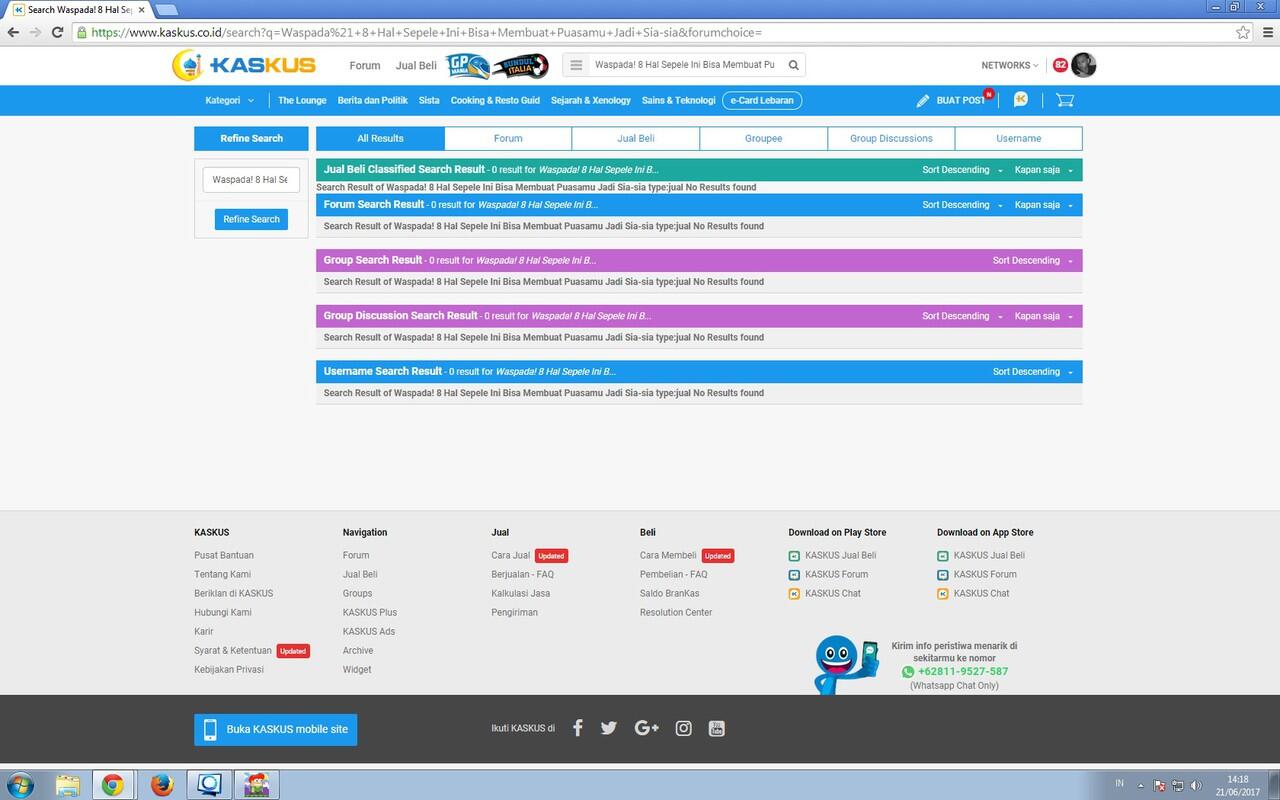Switch to the Forum results tab

(x=508, y=138)
